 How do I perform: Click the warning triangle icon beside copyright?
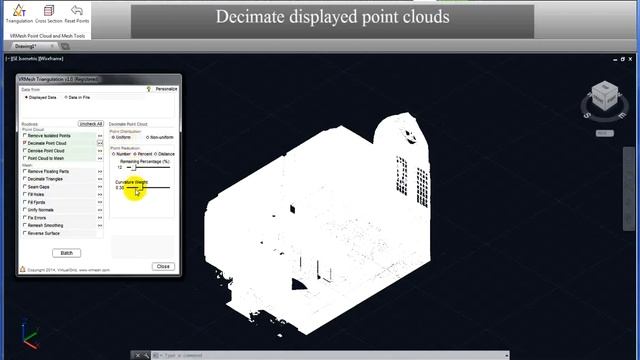[x=23, y=269]
